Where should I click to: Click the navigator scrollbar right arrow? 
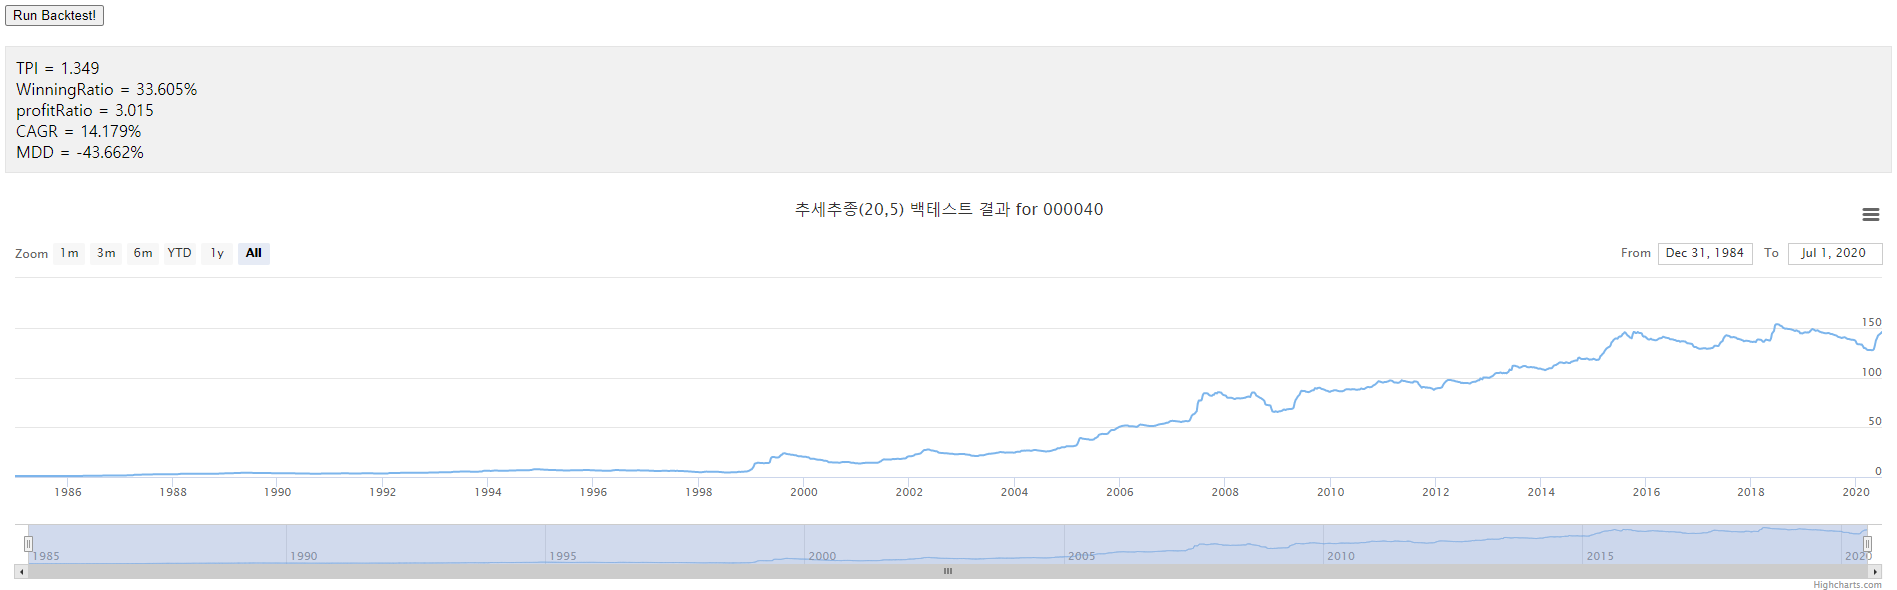(x=1875, y=571)
